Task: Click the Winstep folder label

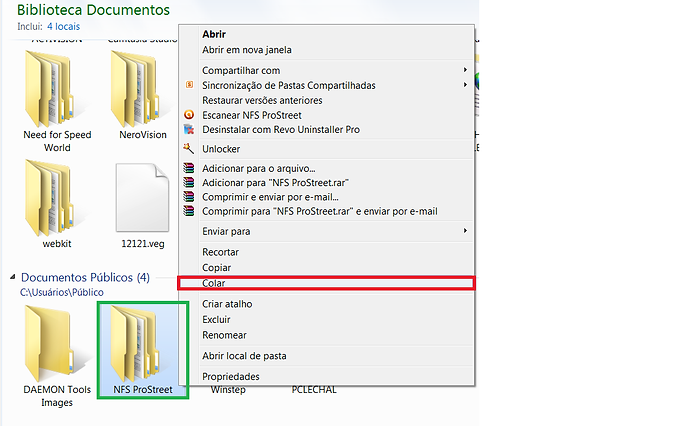Action: tap(228, 390)
